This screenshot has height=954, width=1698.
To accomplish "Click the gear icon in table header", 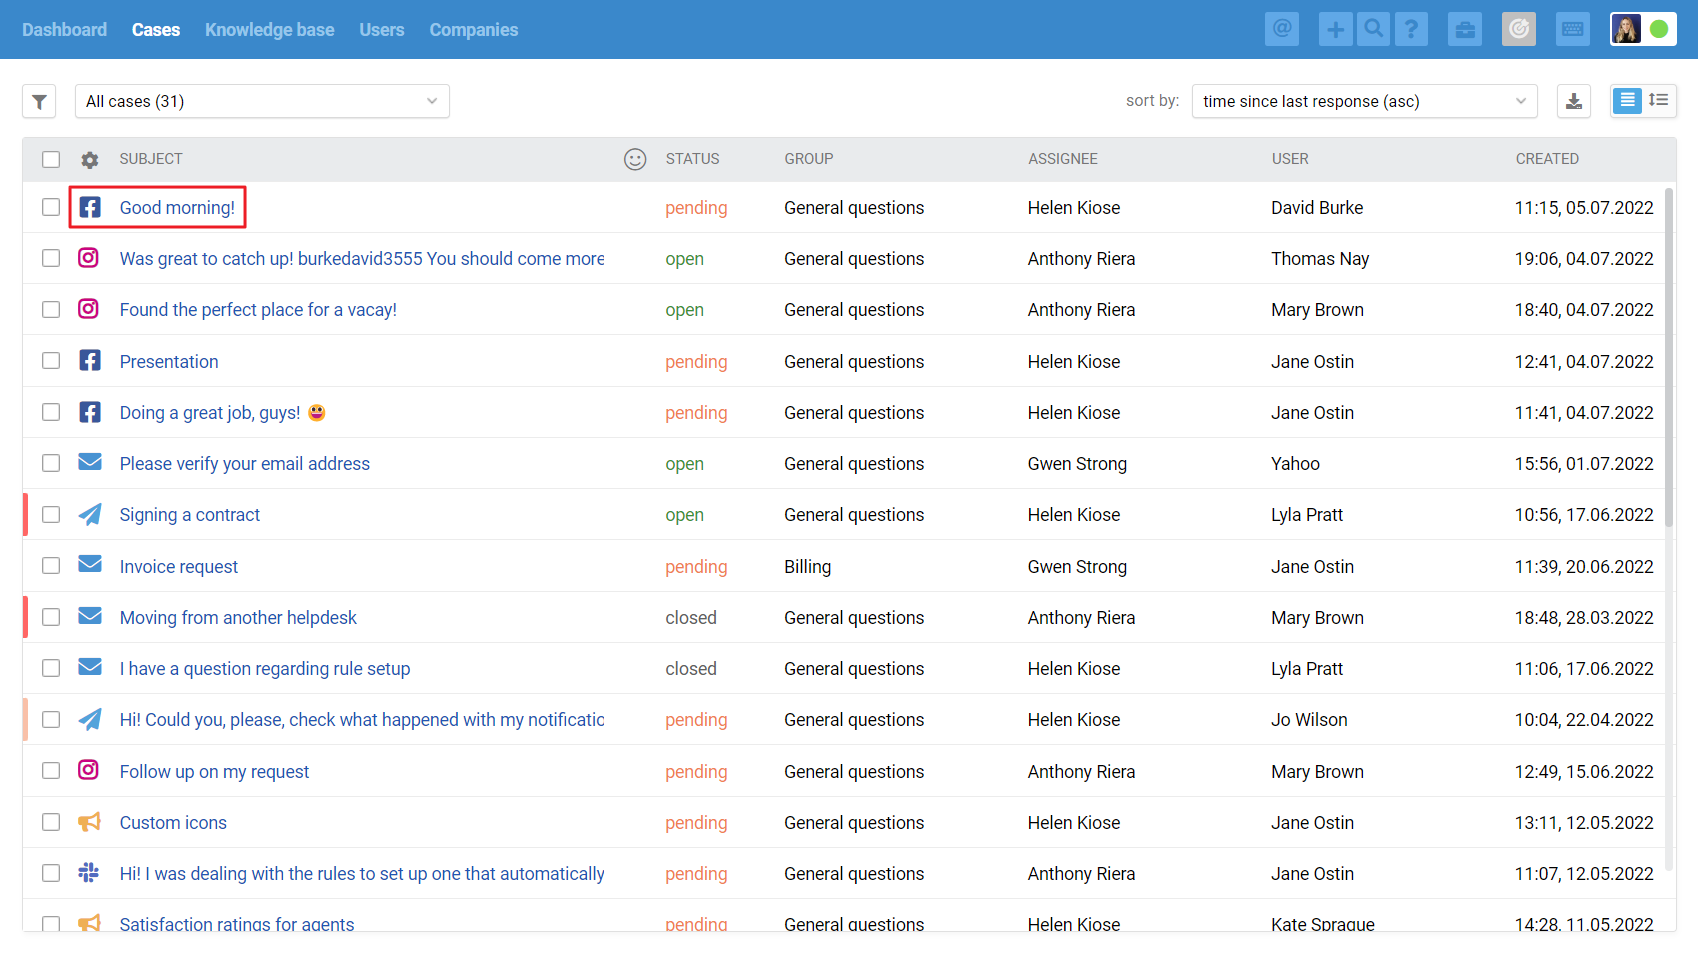I will click(x=90, y=160).
